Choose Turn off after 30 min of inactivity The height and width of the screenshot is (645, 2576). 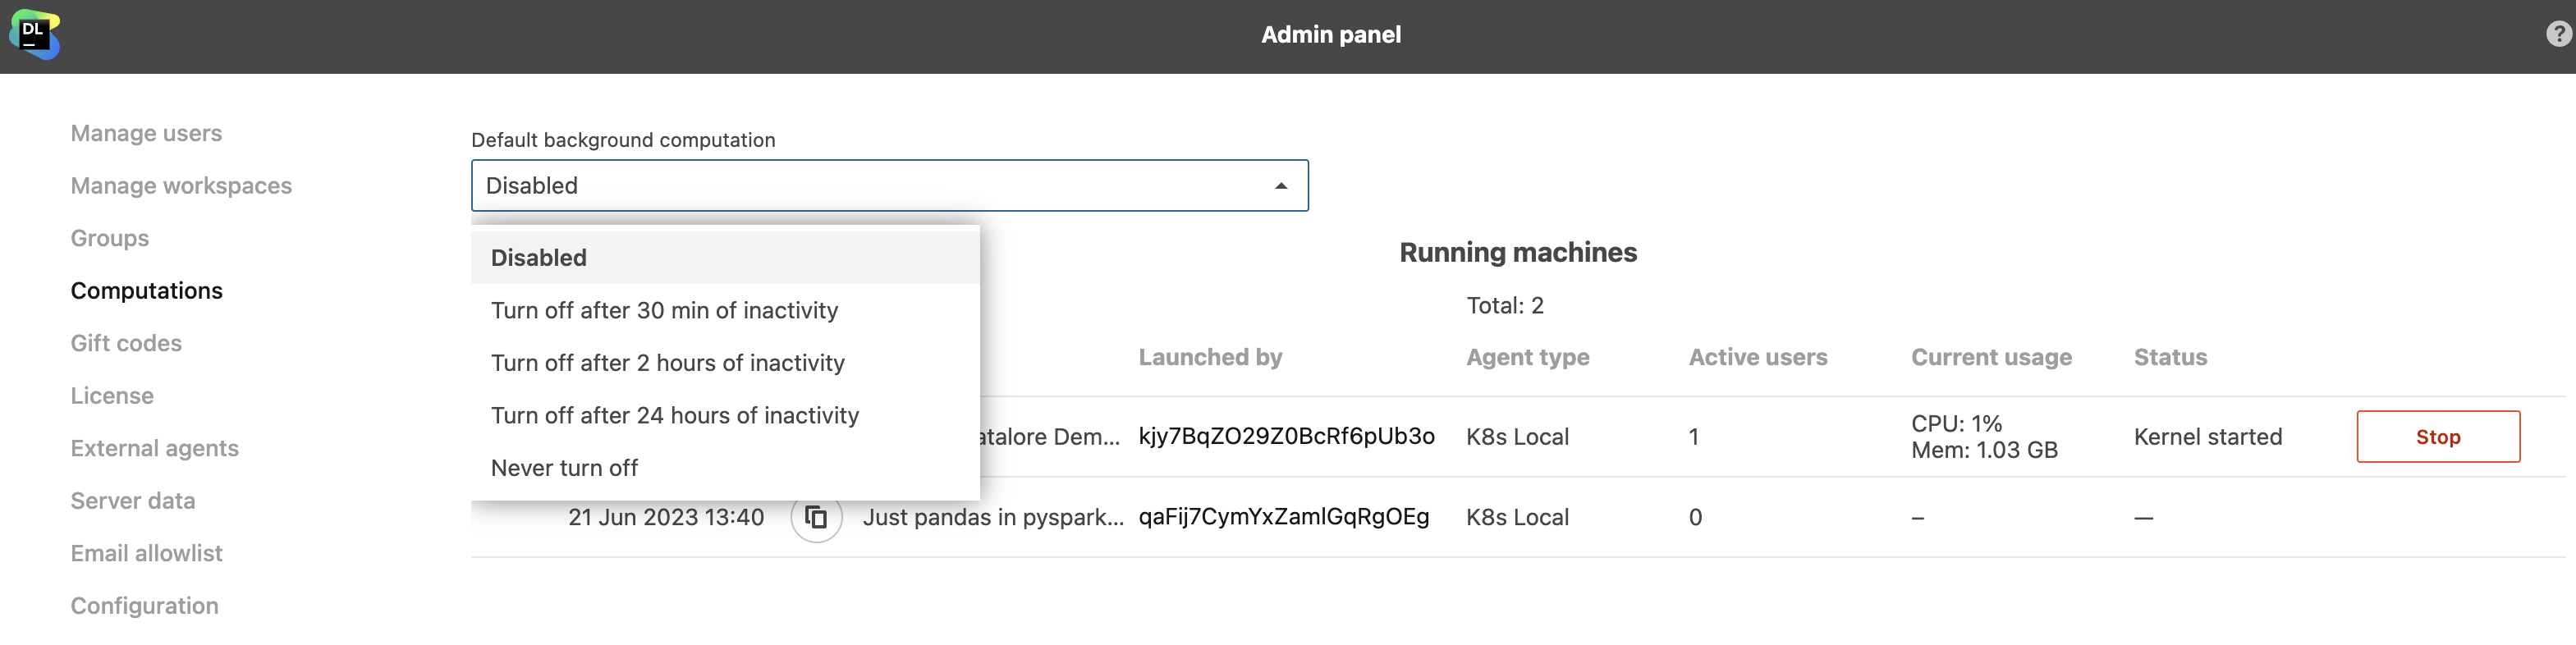click(664, 311)
